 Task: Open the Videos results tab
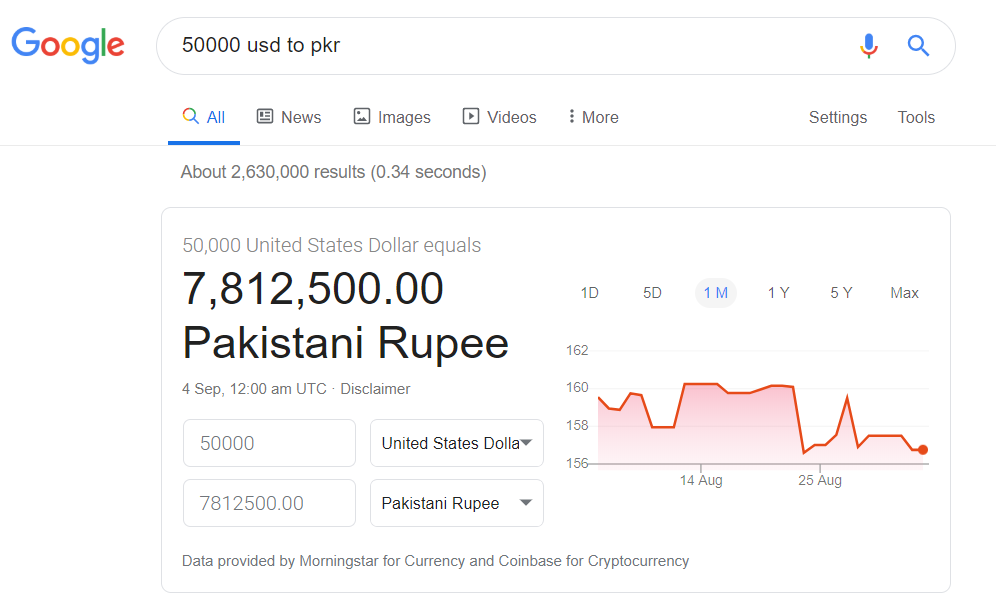pos(499,117)
